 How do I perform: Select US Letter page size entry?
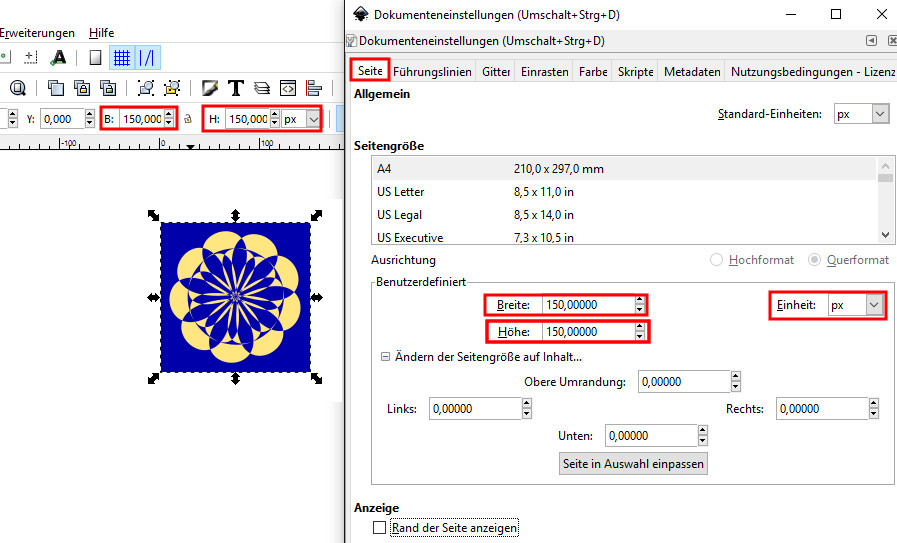(x=401, y=192)
